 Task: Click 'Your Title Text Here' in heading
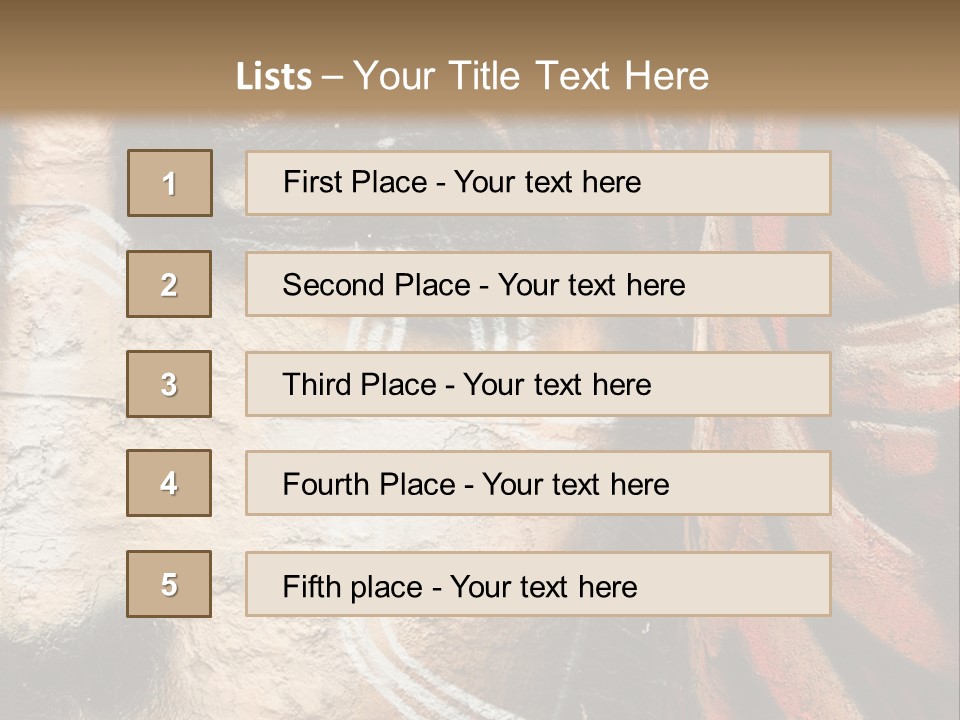(531, 77)
